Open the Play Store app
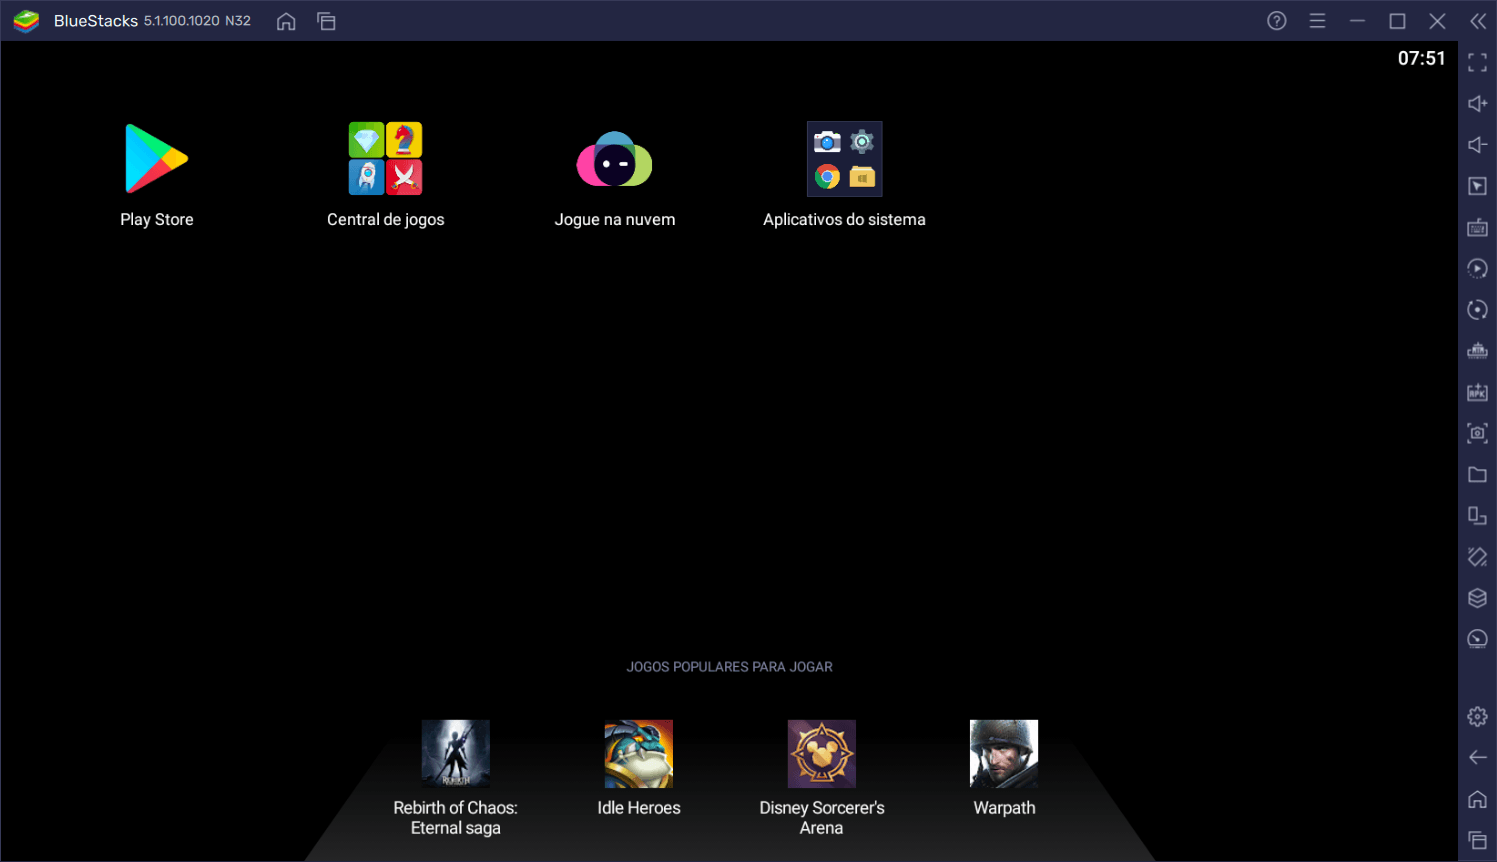 156,160
